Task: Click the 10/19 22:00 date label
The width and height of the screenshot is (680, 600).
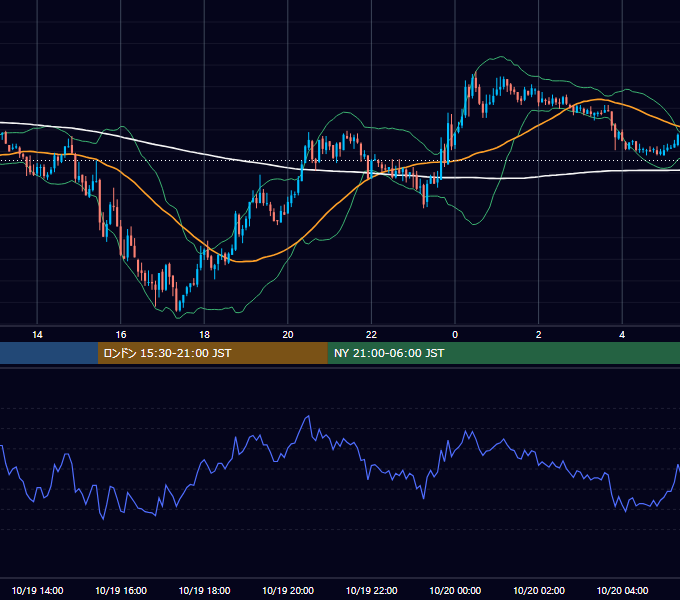Action: [x=371, y=590]
